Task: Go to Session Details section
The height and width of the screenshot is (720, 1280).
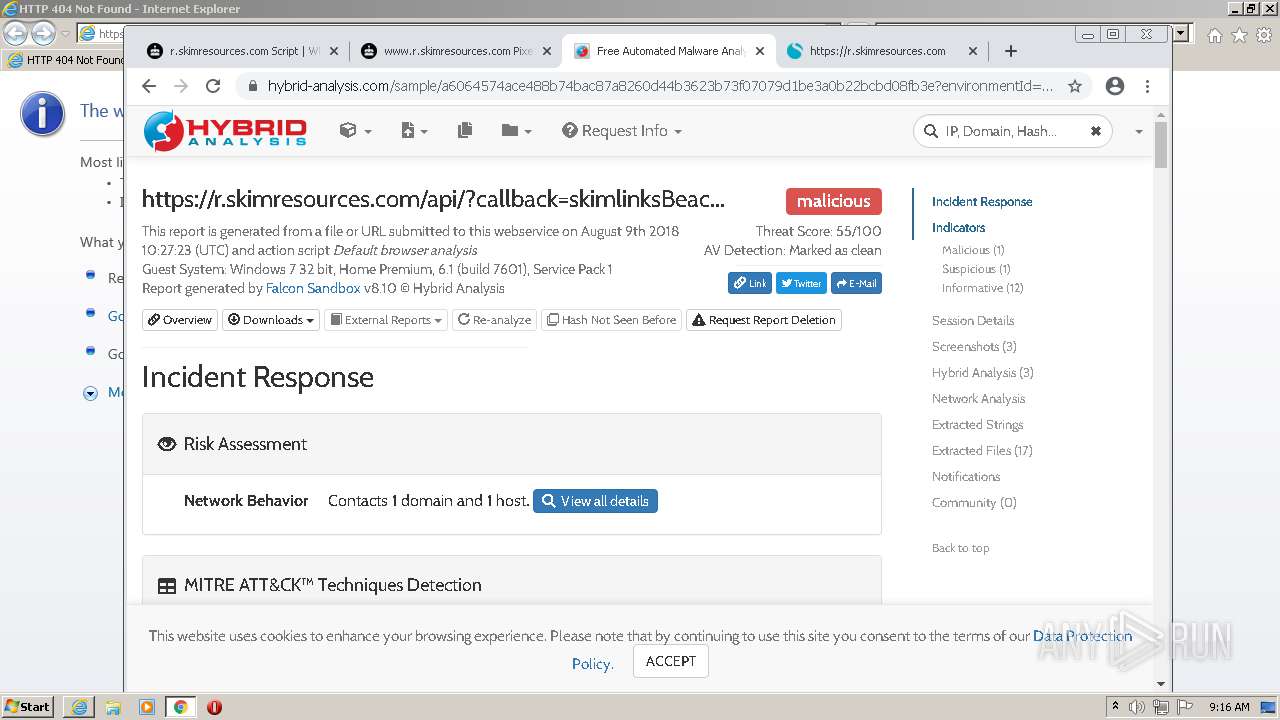Action: tap(973, 320)
